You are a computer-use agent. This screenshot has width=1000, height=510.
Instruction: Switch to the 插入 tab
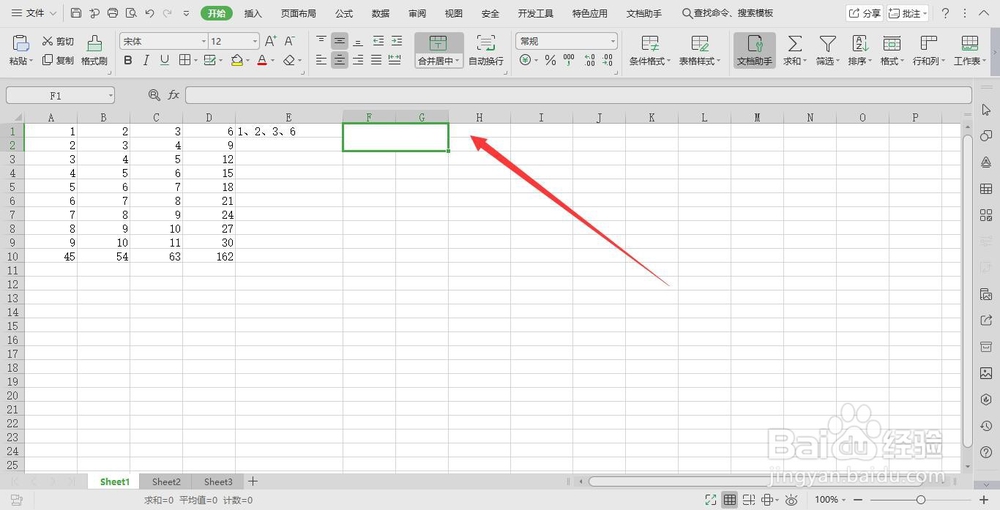click(x=253, y=13)
